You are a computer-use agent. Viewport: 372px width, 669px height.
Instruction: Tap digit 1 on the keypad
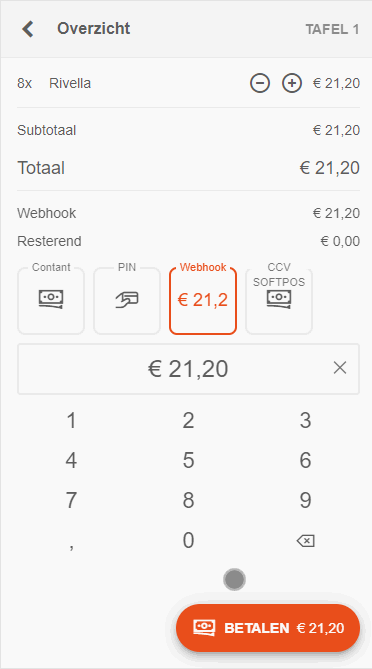[72, 421]
